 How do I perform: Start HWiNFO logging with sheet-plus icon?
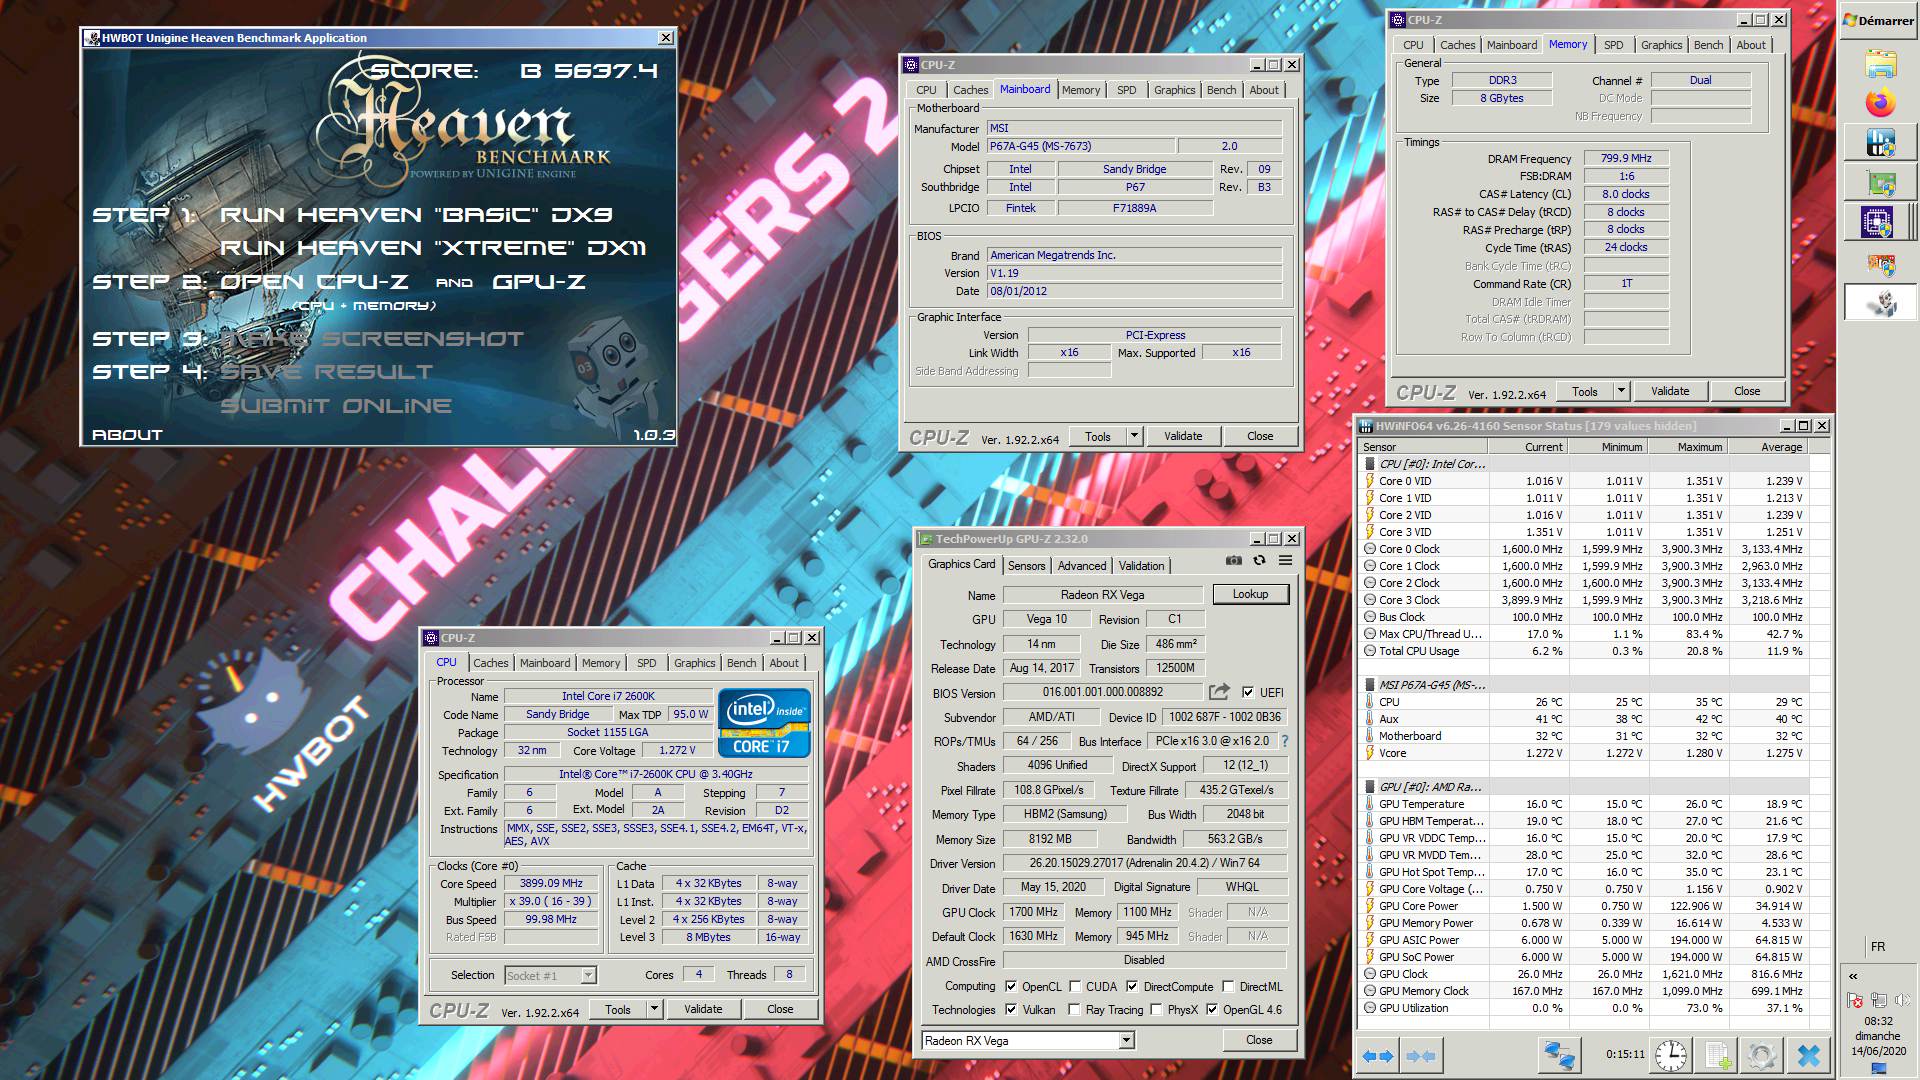[1717, 1056]
